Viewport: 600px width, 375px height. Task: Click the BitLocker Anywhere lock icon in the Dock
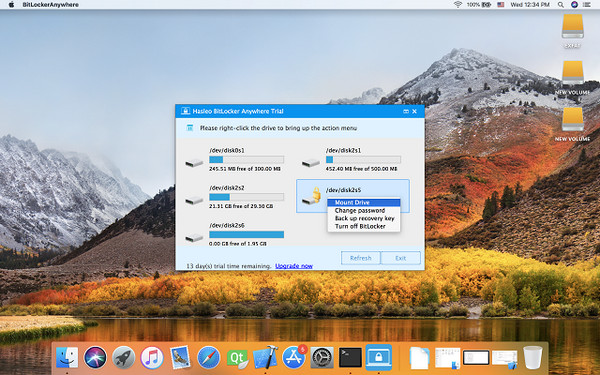[379, 357]
